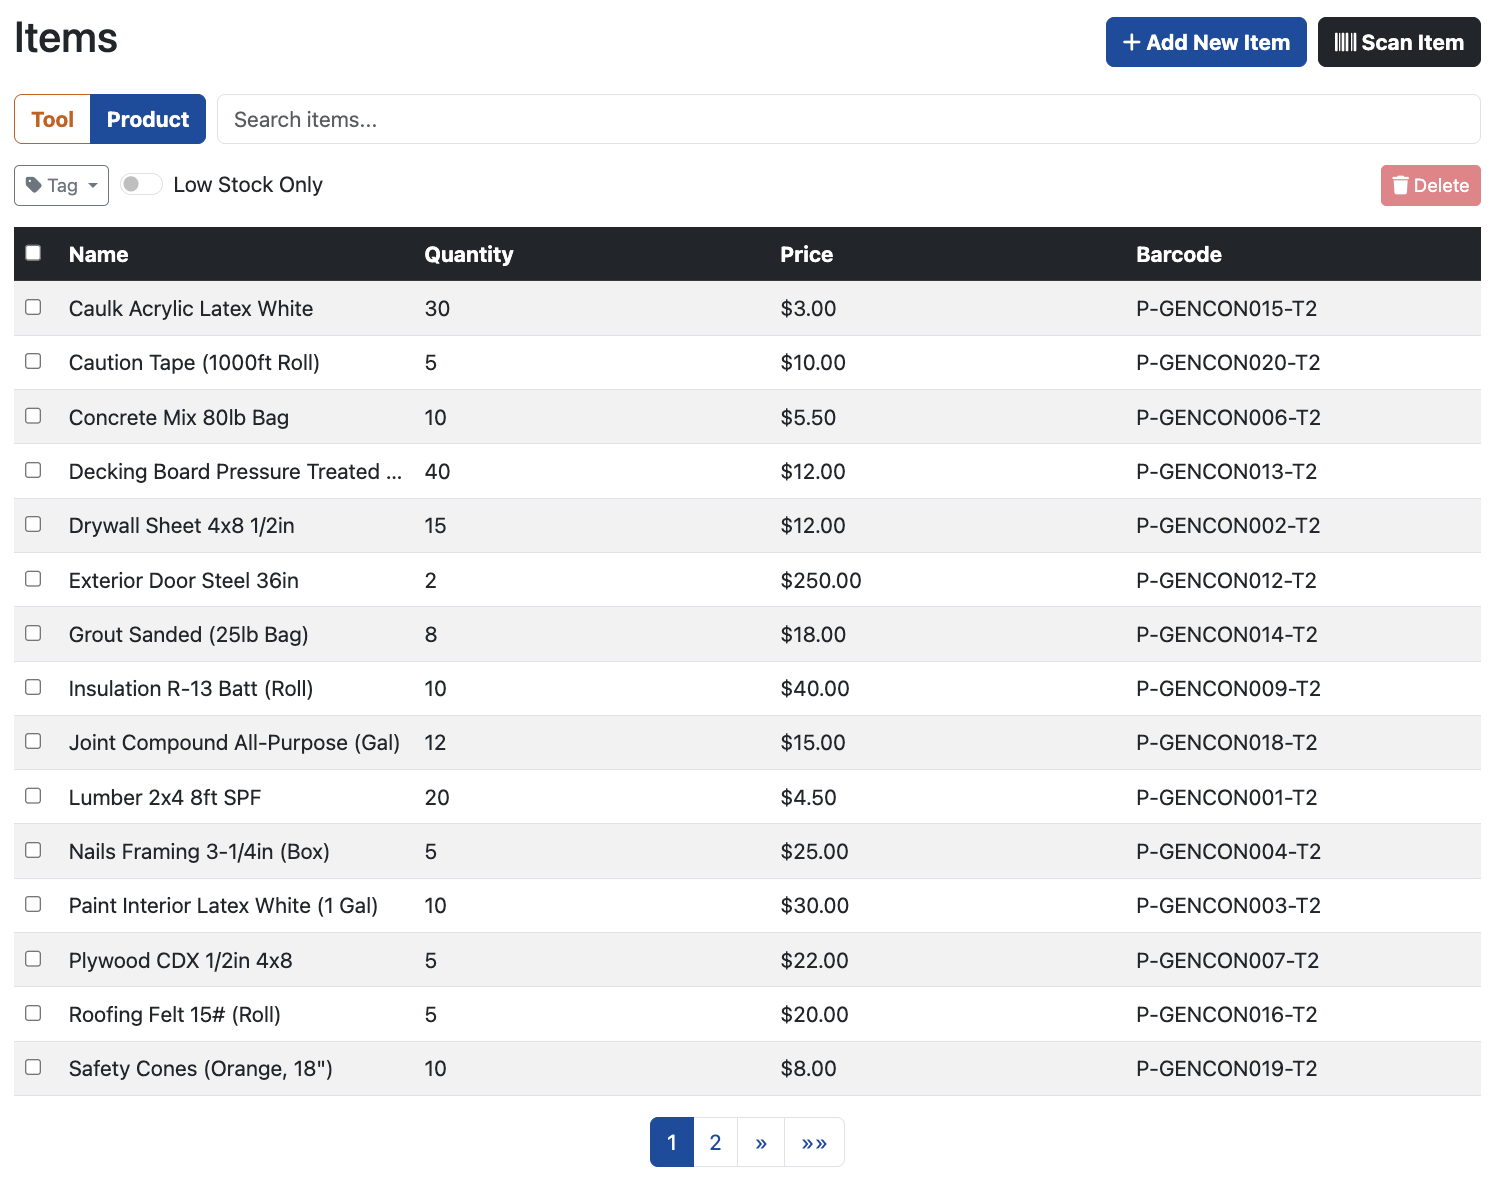Screen dimensions: 1504x1182
Task: Select the checkbox next to Lumber 2x4 8ft SPF
Action: click(33, 795)
